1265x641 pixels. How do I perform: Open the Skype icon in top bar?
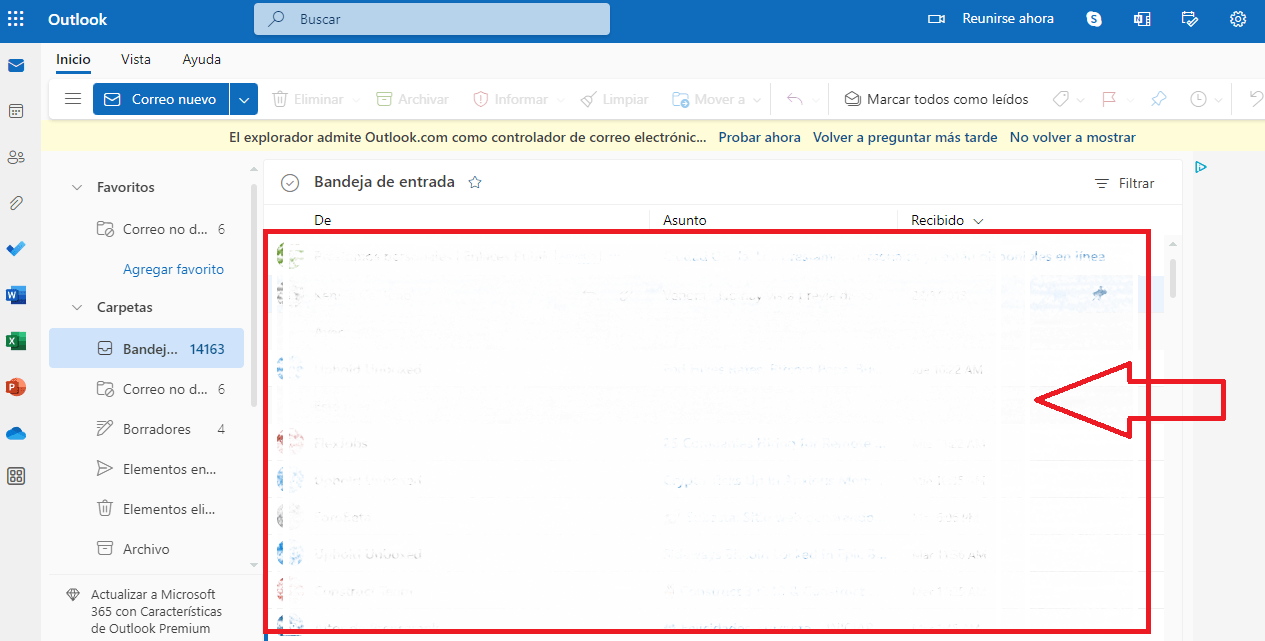click(x=1093, y=18)
